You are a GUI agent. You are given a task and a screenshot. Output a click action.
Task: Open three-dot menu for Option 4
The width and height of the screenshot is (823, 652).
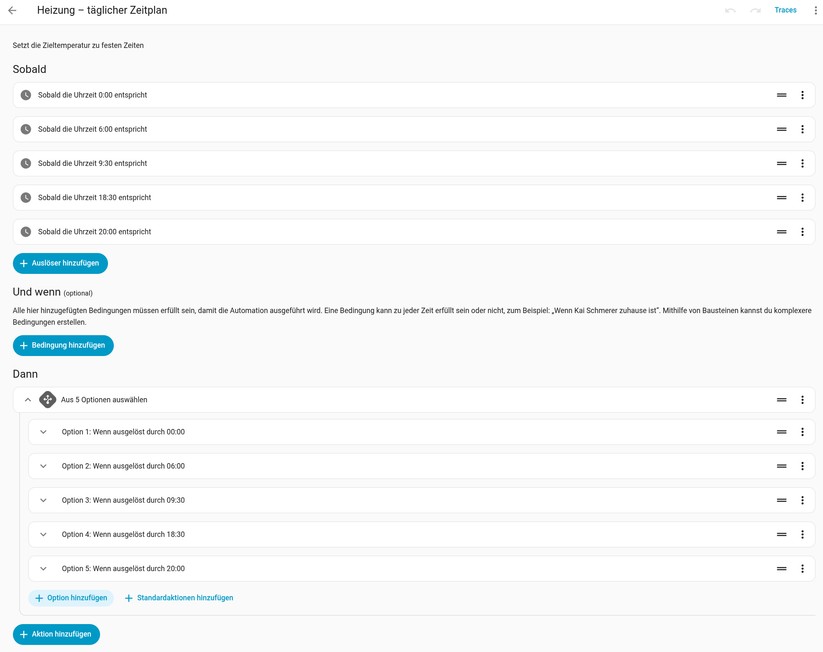point(802,534)
